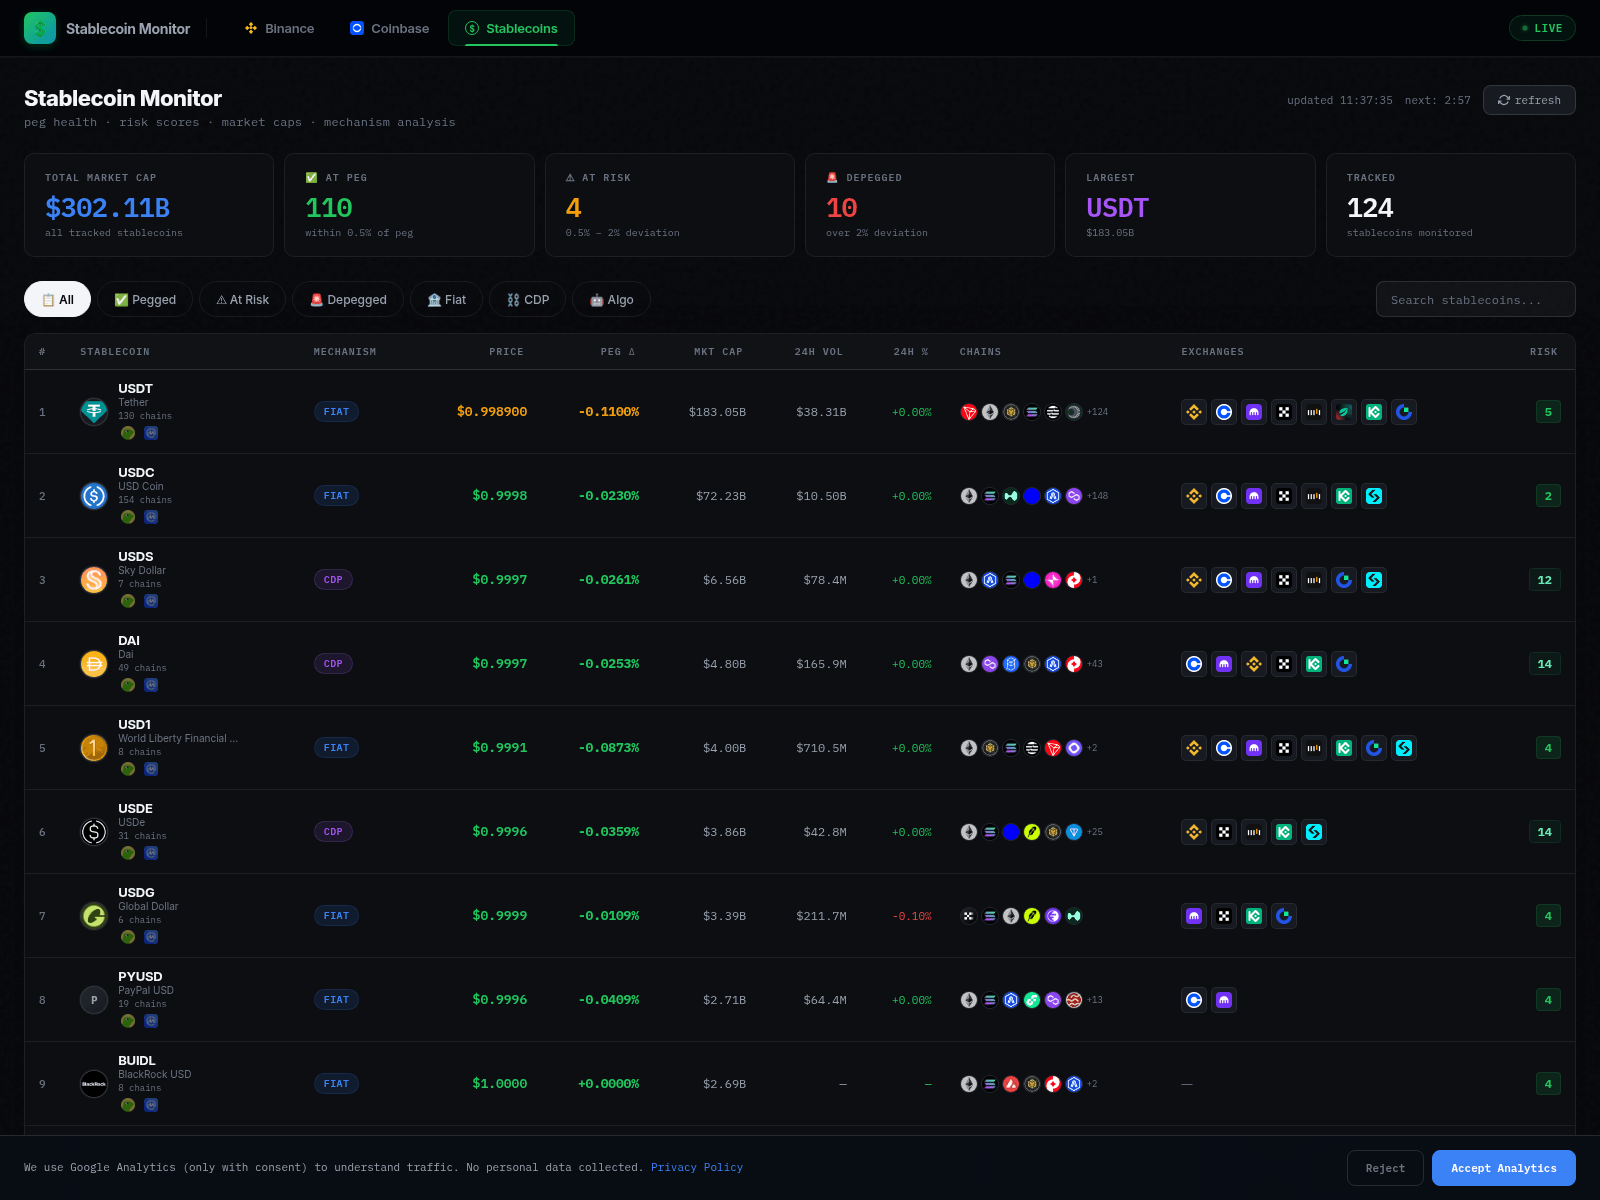Click FIAT mechanism badge in USDC row
Viewport: 1600px width, 1200px height.
(x=336, y=496)
